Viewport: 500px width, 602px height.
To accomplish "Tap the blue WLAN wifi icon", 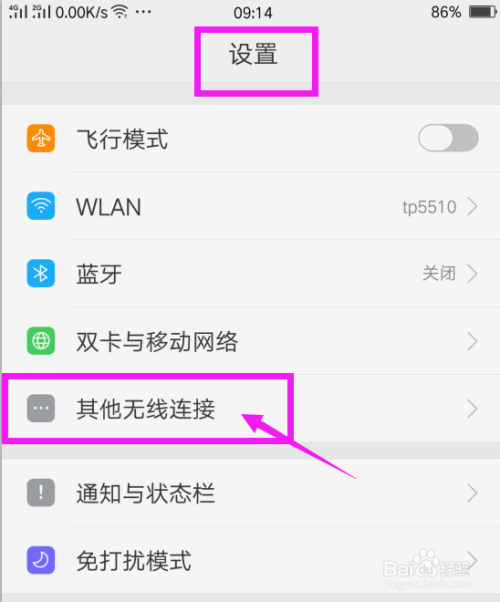I will [x=41, y=206].
